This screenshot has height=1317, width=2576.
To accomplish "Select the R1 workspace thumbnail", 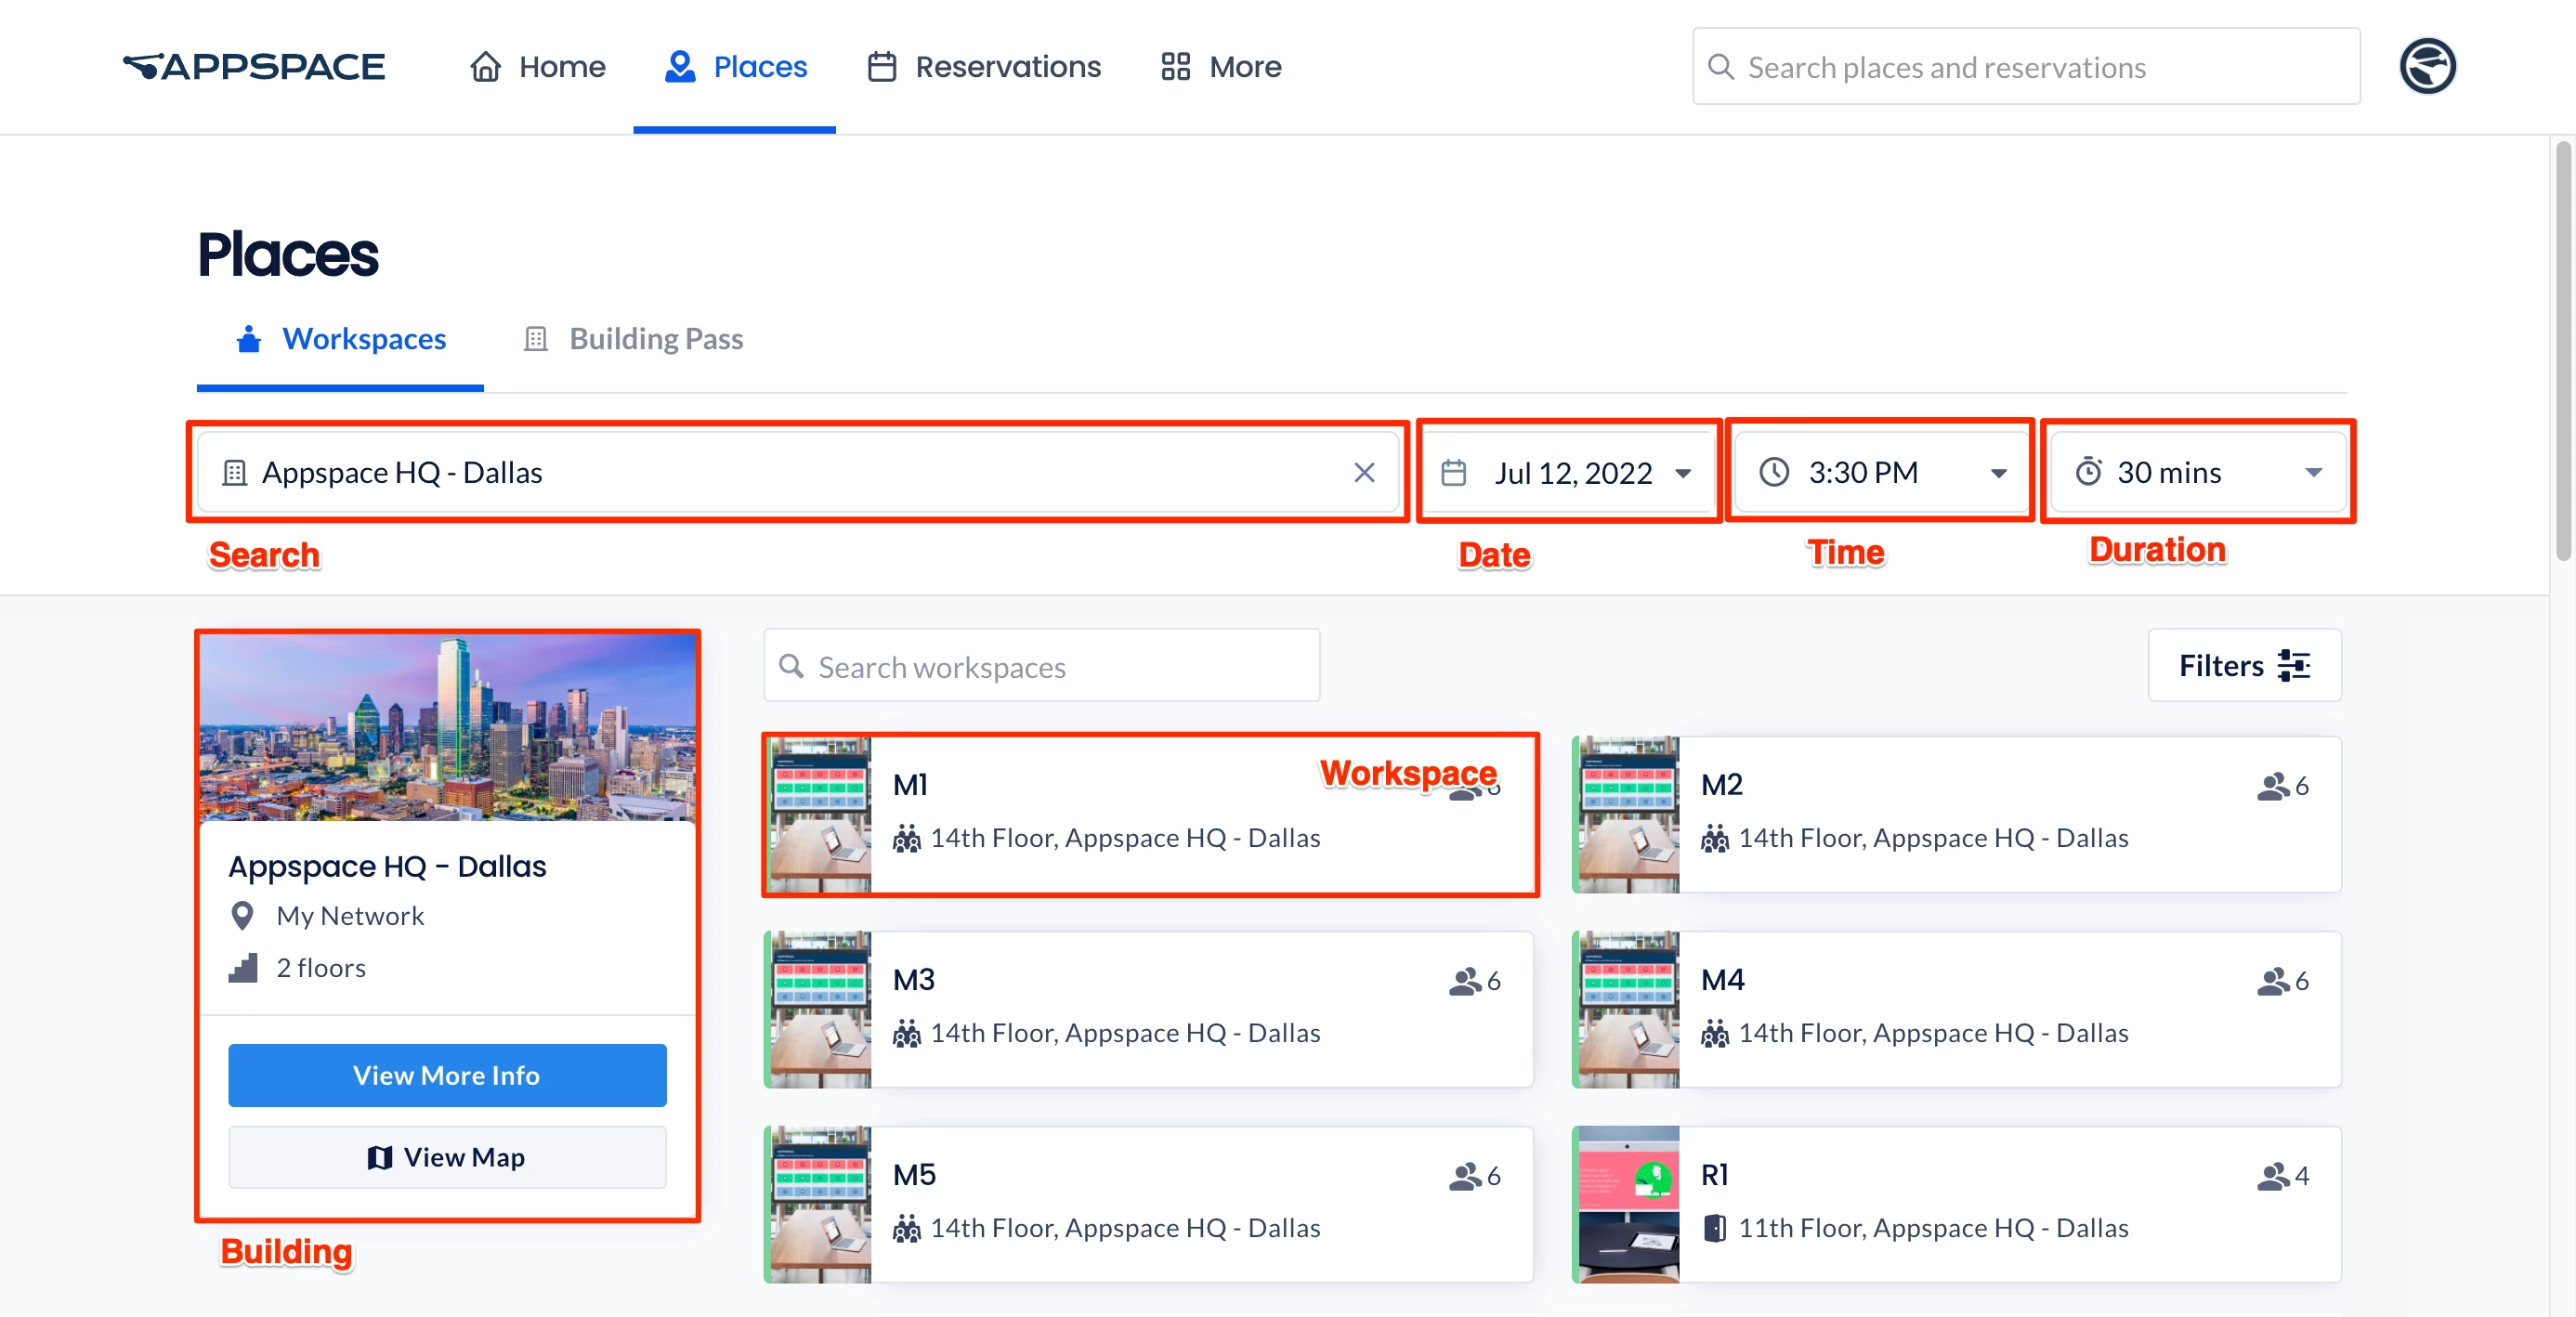I will pyautogui.click(x=1628, y=1204).
